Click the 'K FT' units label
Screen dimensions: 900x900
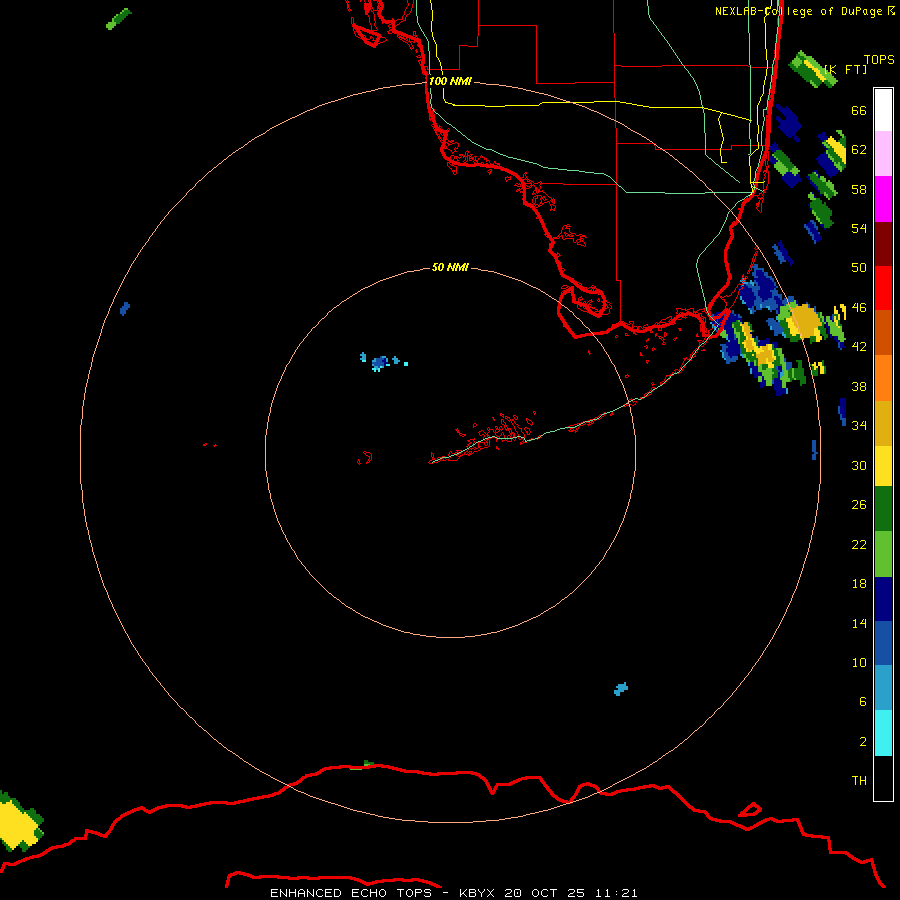tap(846, 69)
